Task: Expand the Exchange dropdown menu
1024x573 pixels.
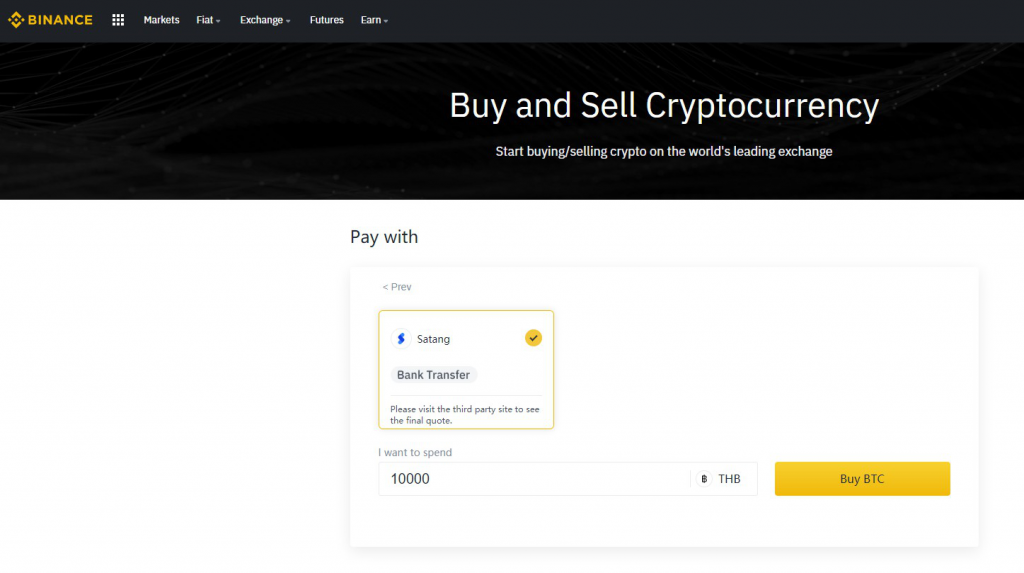Action: tap(265, 20)
